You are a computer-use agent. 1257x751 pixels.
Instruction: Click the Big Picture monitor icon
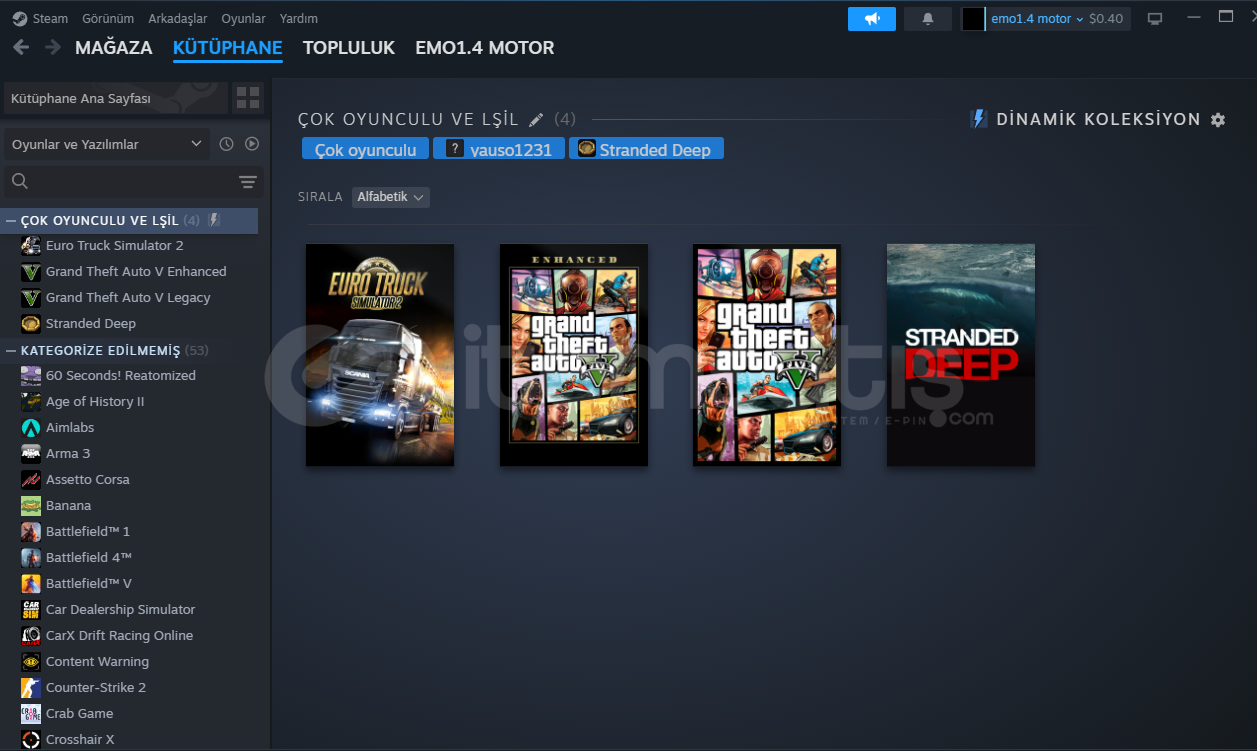coord(1155,19)
